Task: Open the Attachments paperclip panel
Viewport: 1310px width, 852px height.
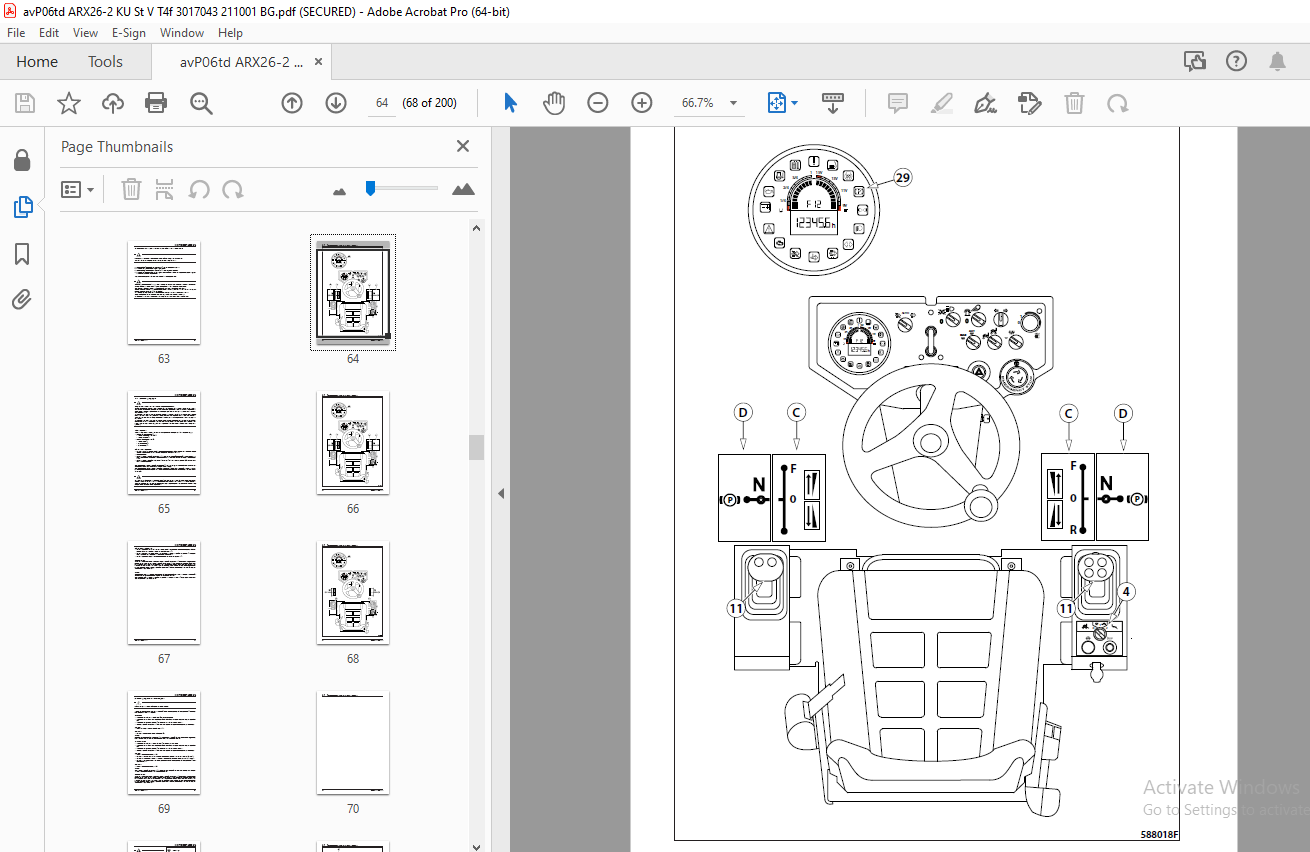Action: 22,299
